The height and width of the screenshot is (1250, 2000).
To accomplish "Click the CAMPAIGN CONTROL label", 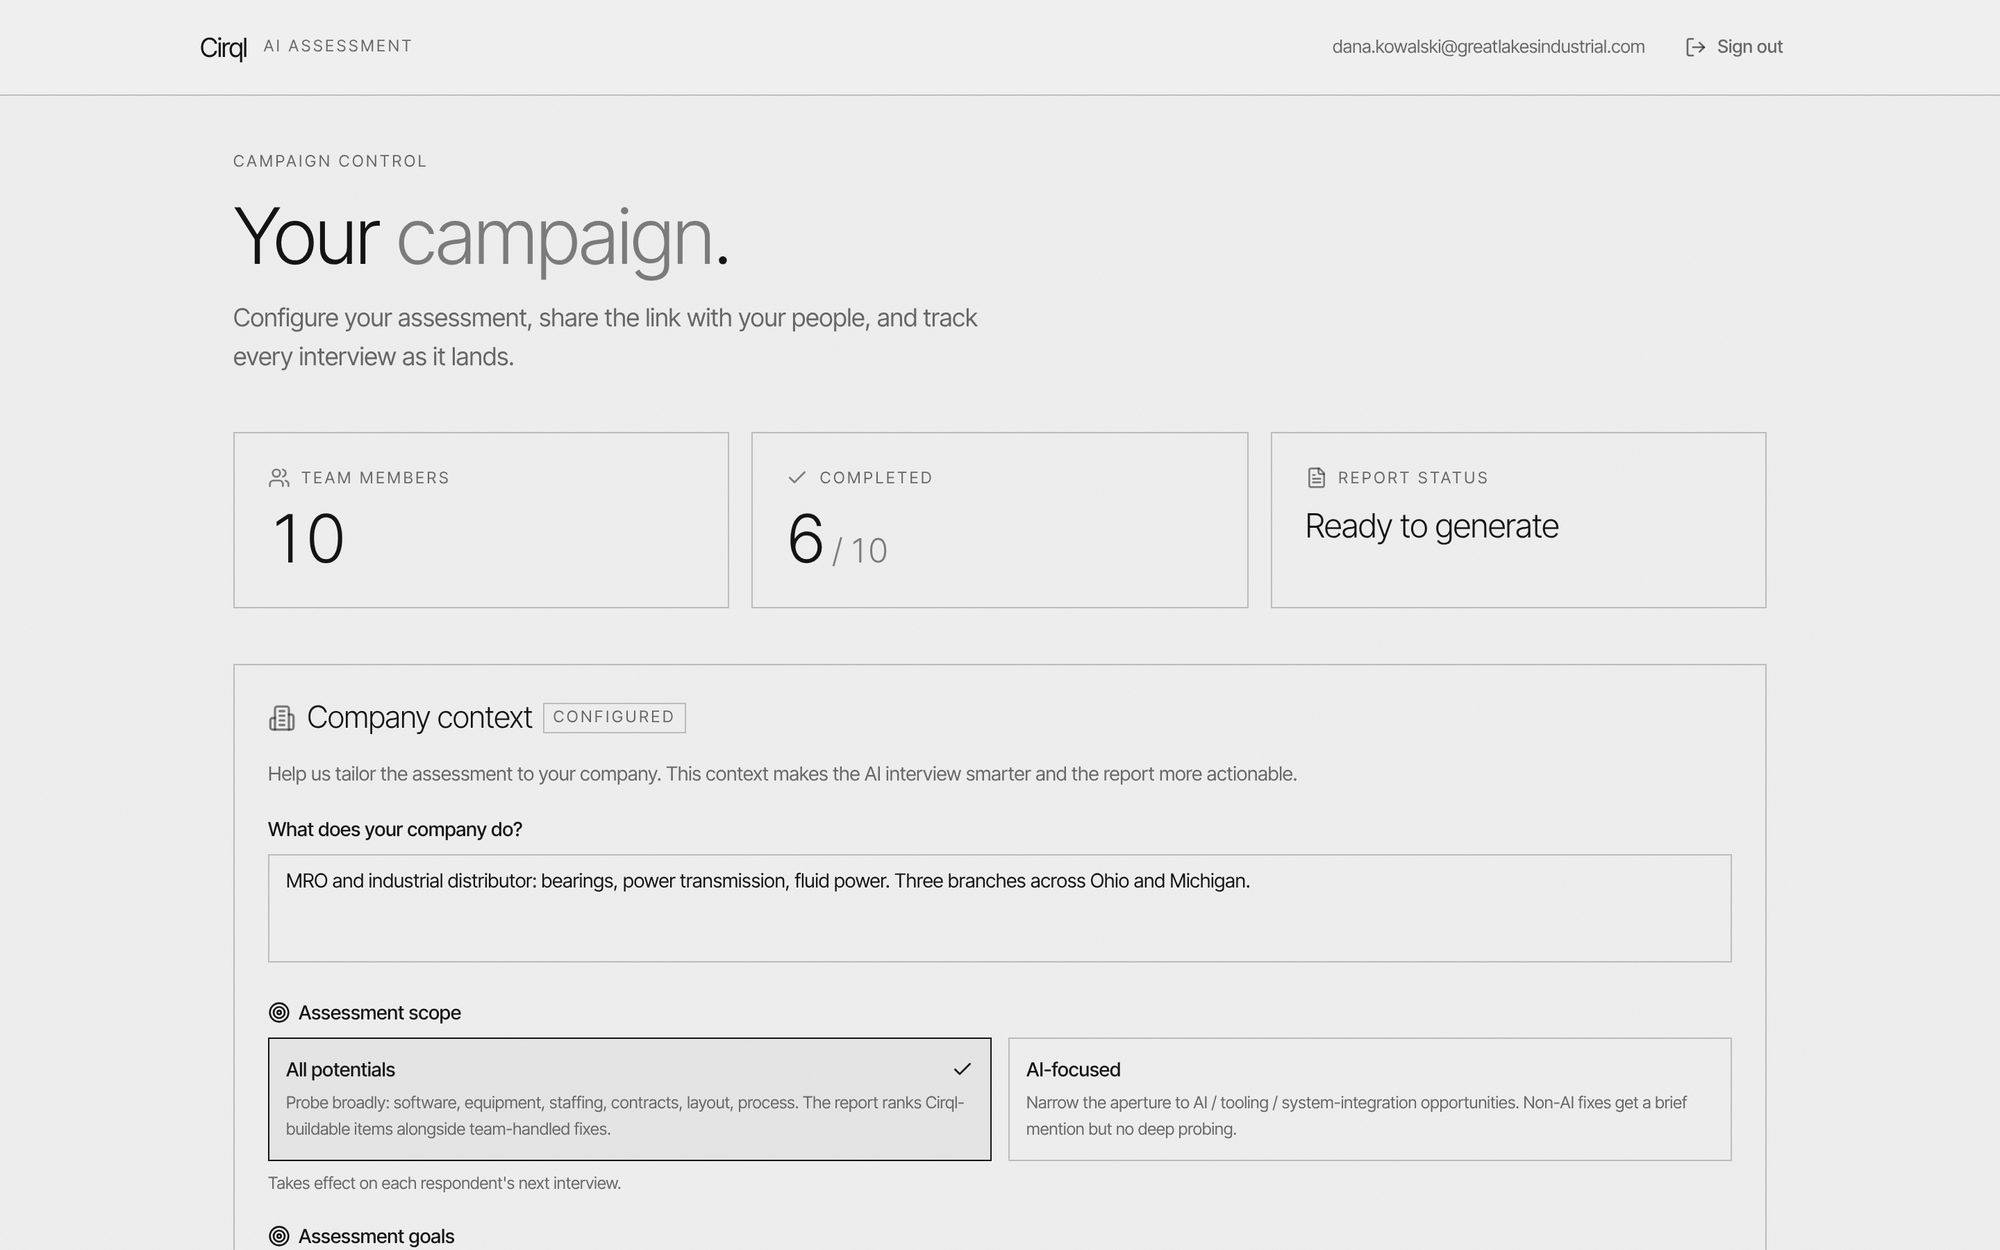I will click(330, 161).
